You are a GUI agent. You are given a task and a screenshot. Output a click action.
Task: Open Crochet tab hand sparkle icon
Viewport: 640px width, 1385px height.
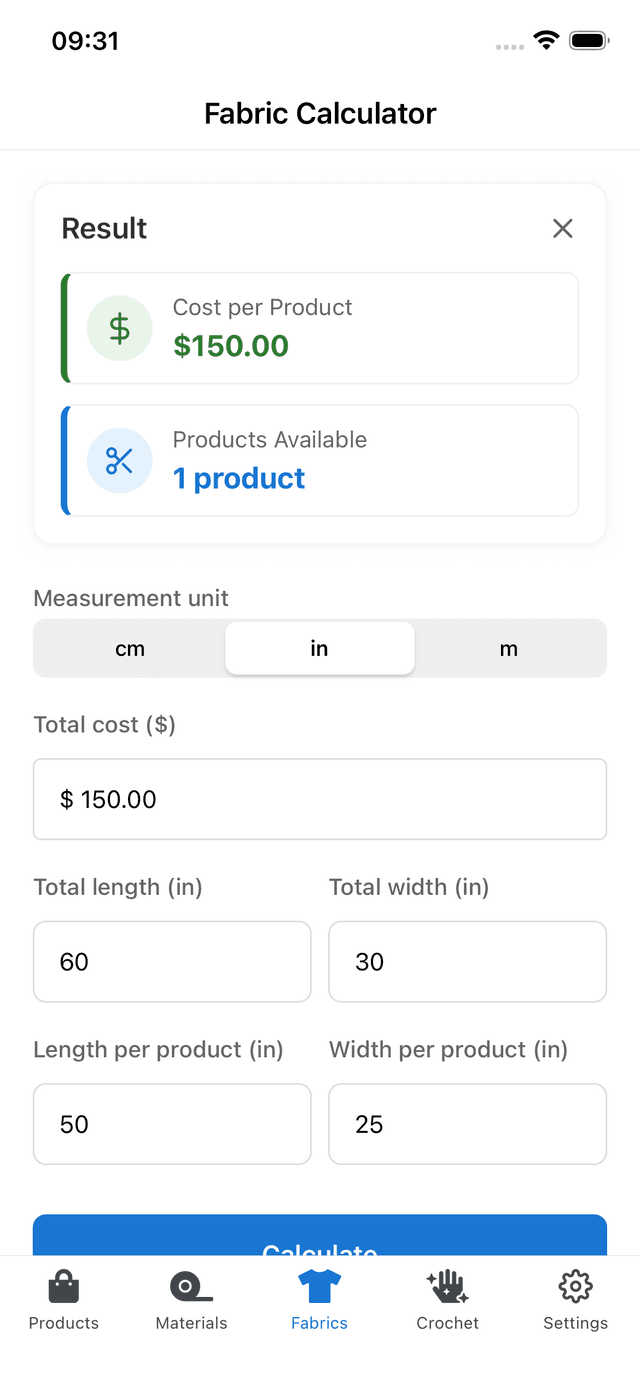[447, 1286]
